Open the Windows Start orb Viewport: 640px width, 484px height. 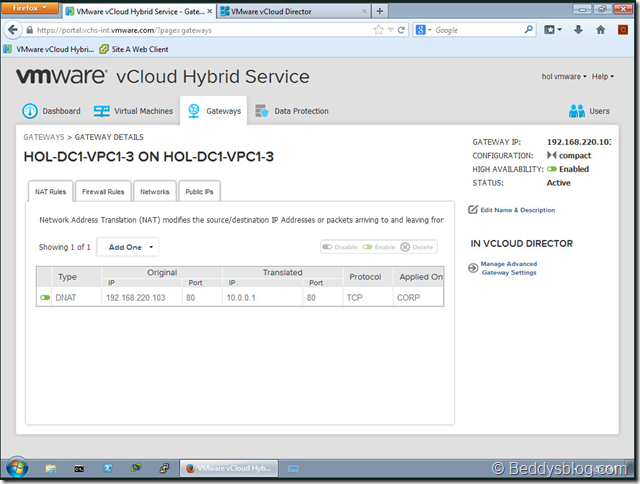click(17, 468)
